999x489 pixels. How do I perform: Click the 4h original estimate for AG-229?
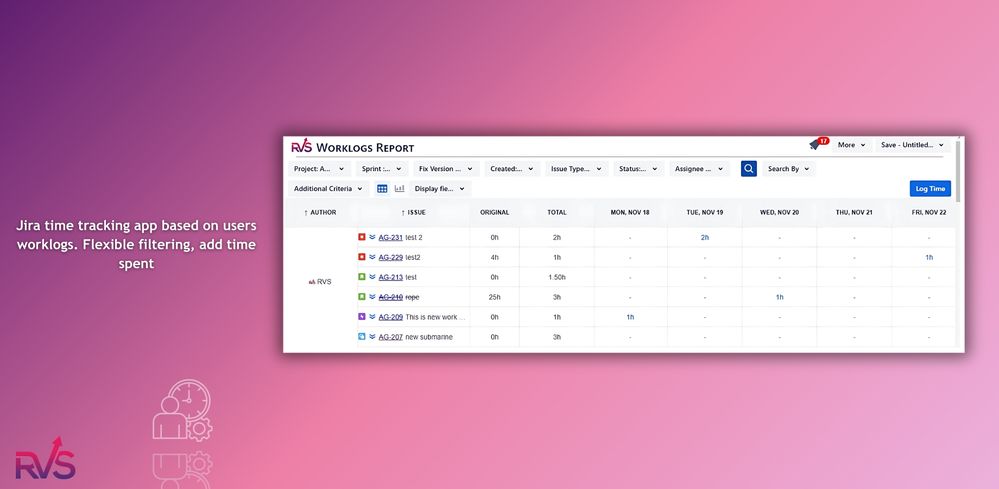494,257
